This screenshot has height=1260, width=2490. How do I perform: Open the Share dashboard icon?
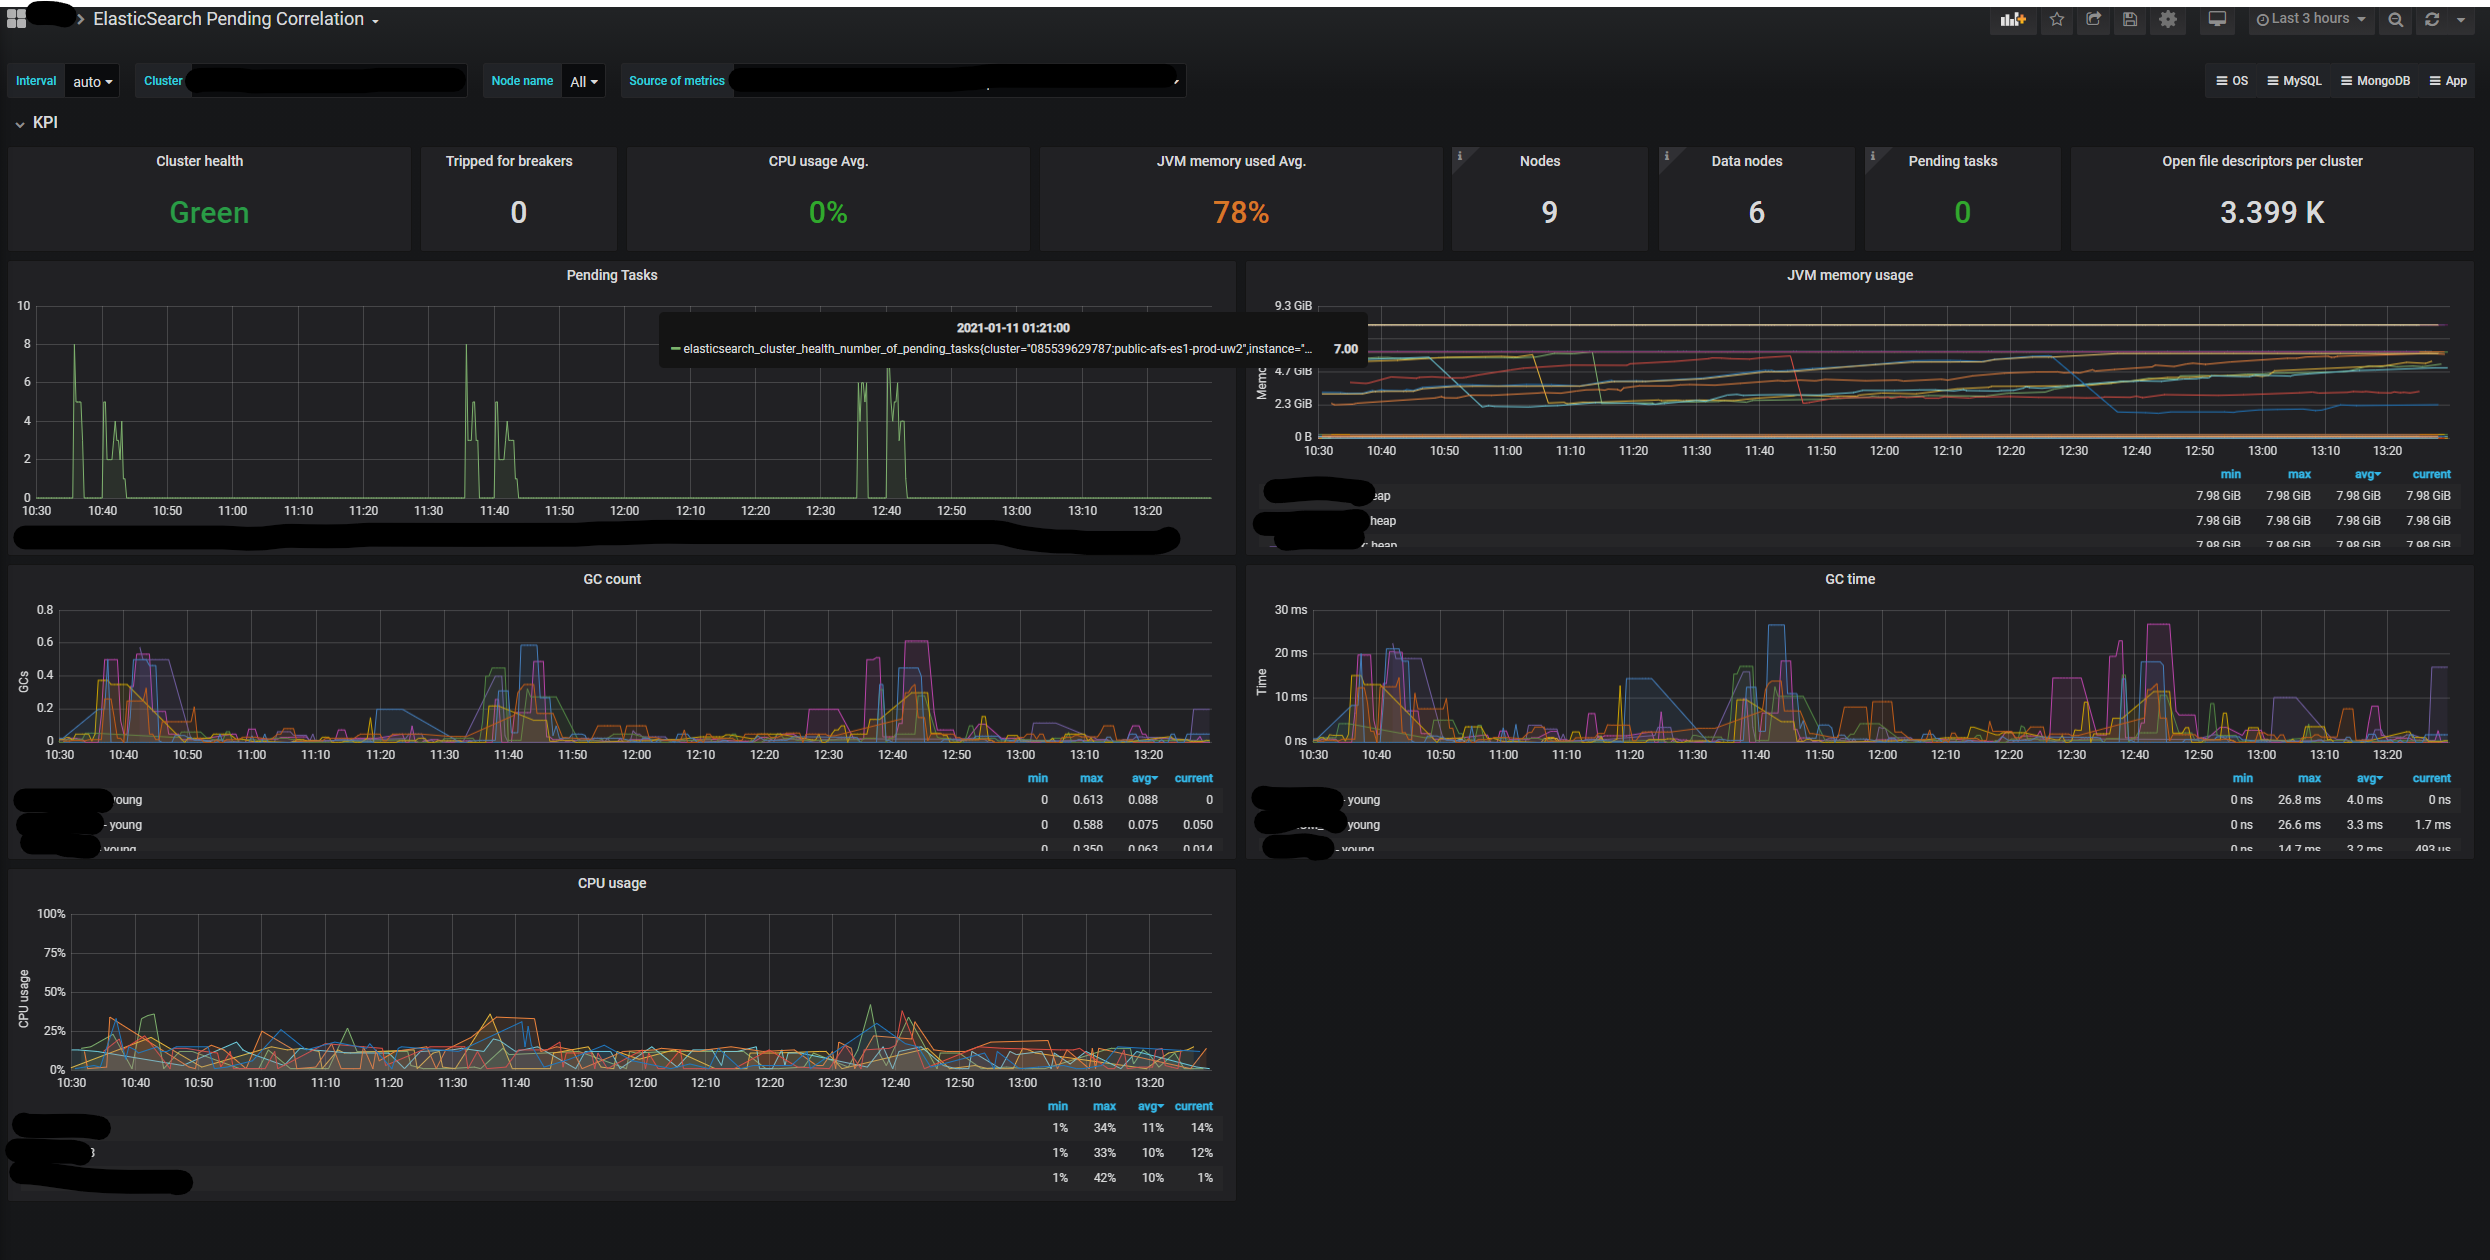tap(2093, 19)
